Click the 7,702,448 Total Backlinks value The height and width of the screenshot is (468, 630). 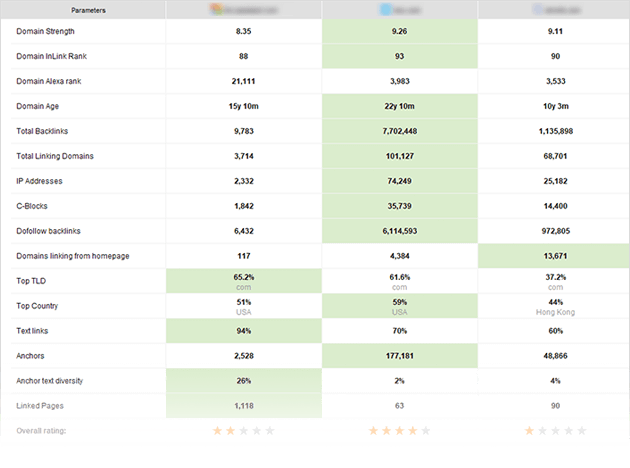click(x=399, y=132)
